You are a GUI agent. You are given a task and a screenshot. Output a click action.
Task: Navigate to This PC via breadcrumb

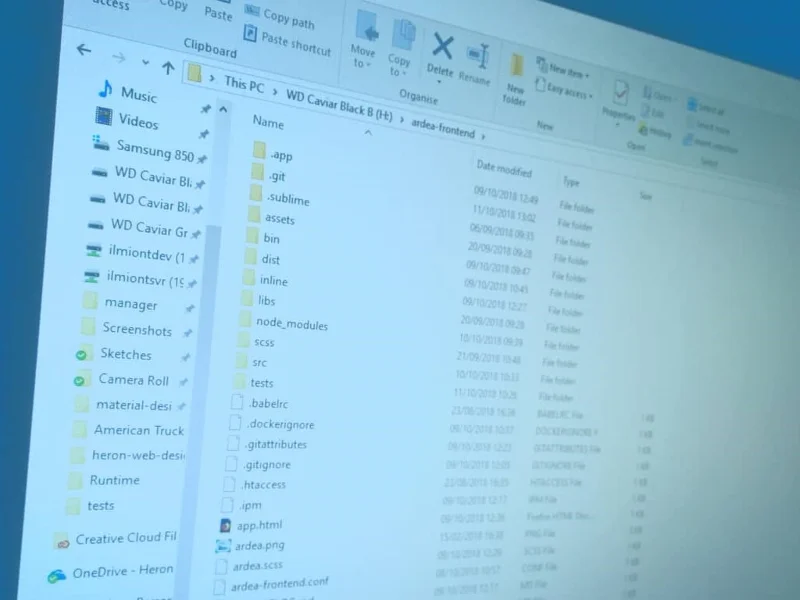(x=245, y=86)
